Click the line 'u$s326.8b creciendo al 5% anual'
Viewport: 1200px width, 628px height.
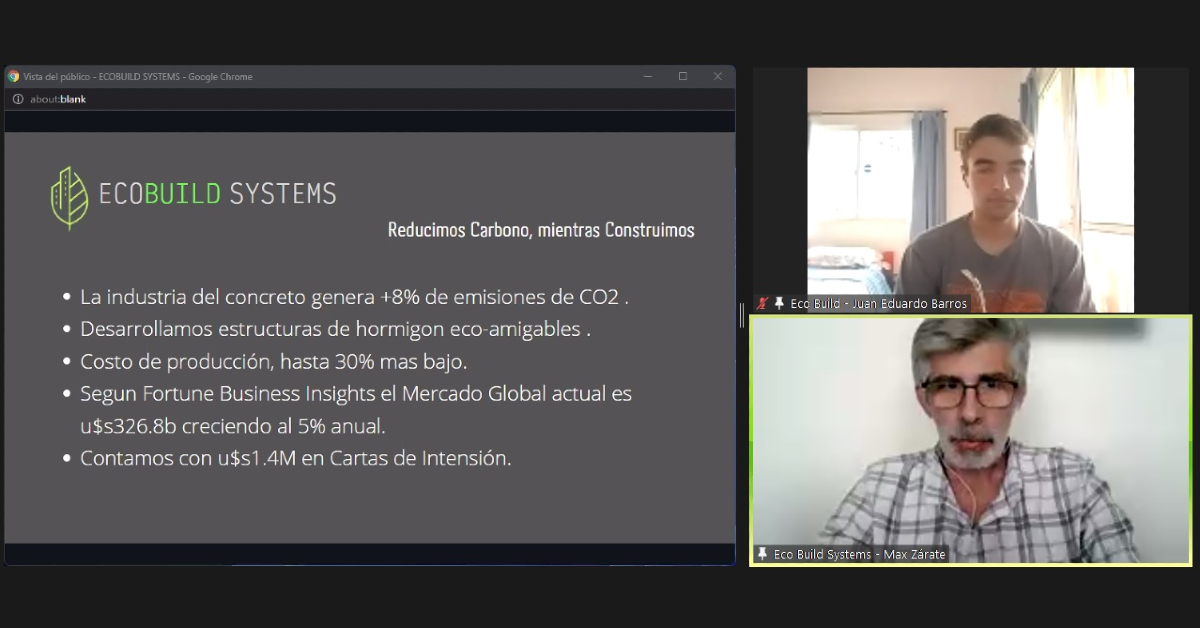(233, 426)
